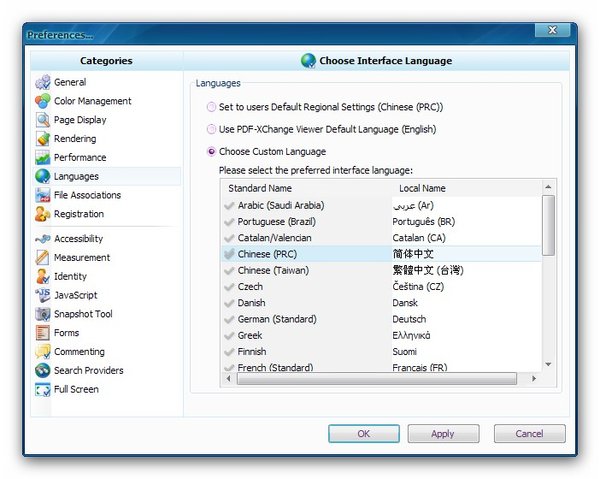
Task: Click horizontal scrollbar left arrow
Action: point(229,379)
